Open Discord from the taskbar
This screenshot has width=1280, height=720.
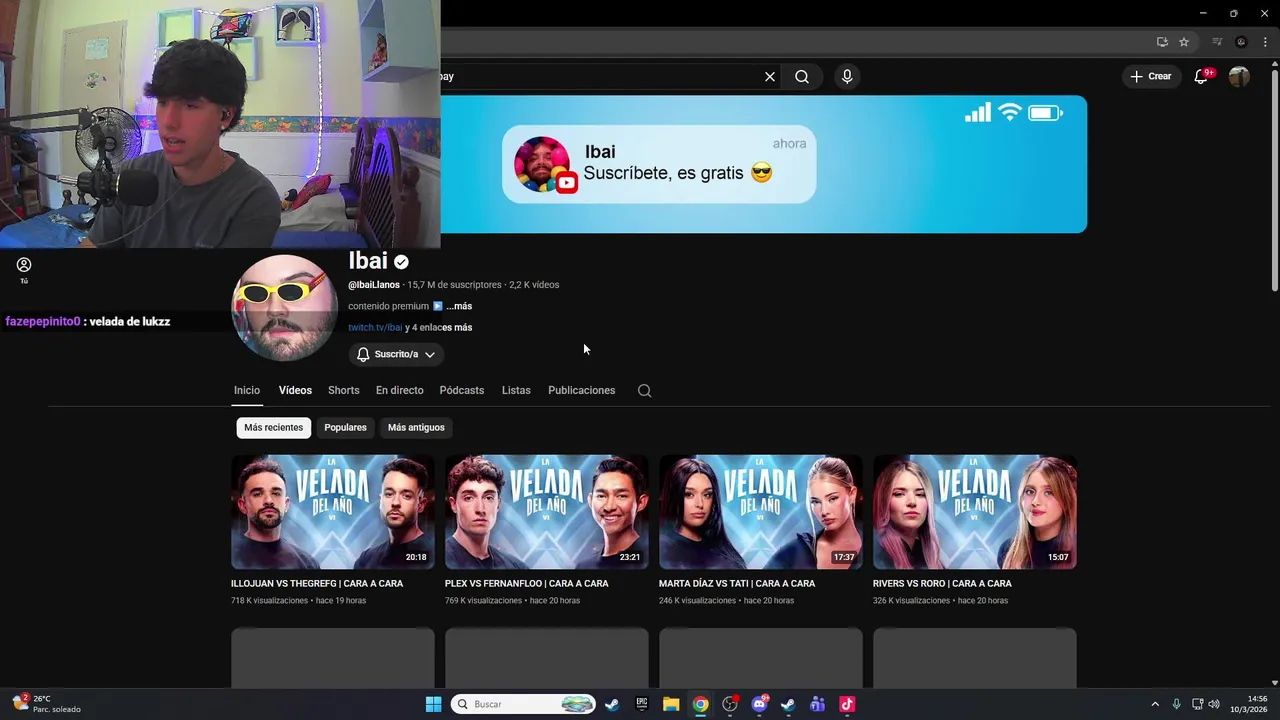pyautogui.click(x=759, y=704)
